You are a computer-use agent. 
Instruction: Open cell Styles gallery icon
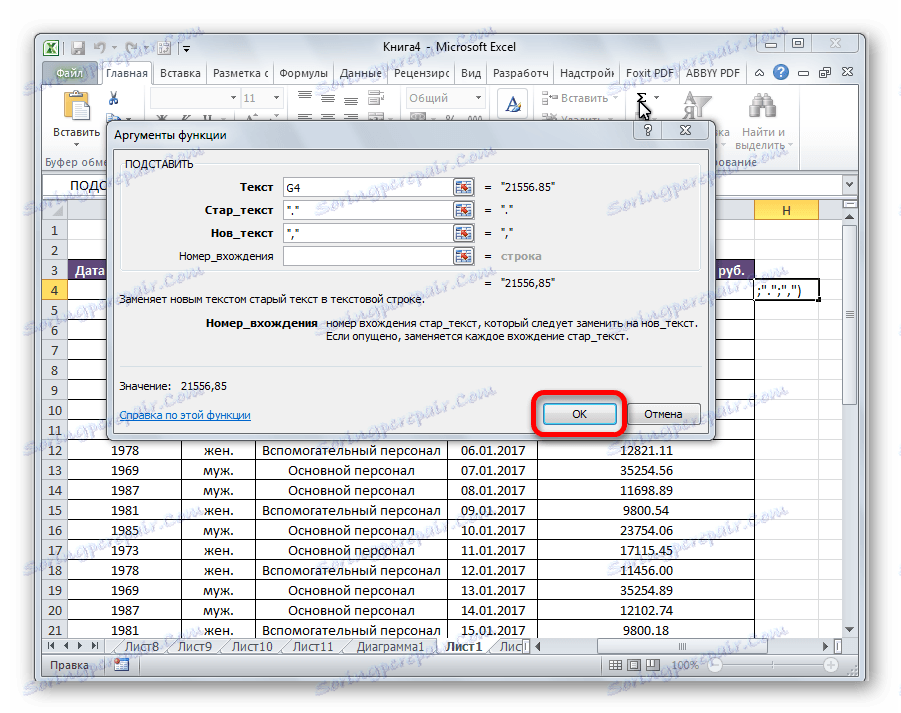tap(513, 105)
